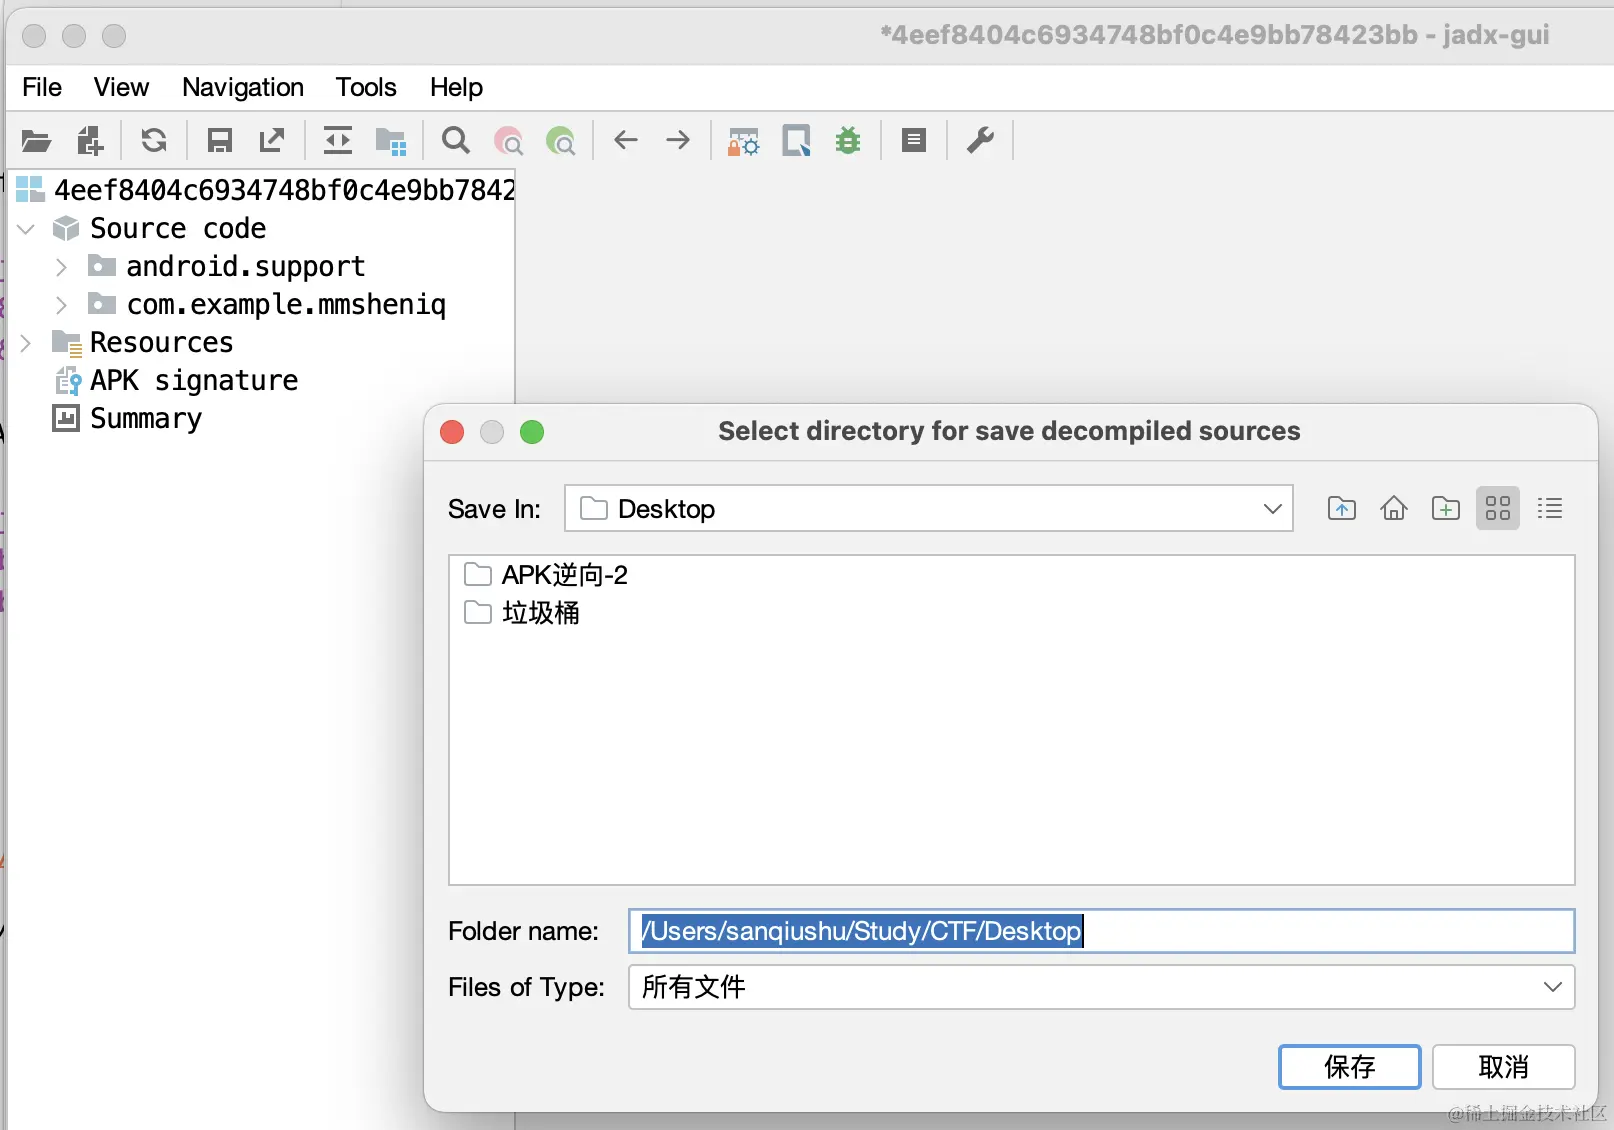
Task: Open Text search with the magnifier icon
Action: click(456, 141)
